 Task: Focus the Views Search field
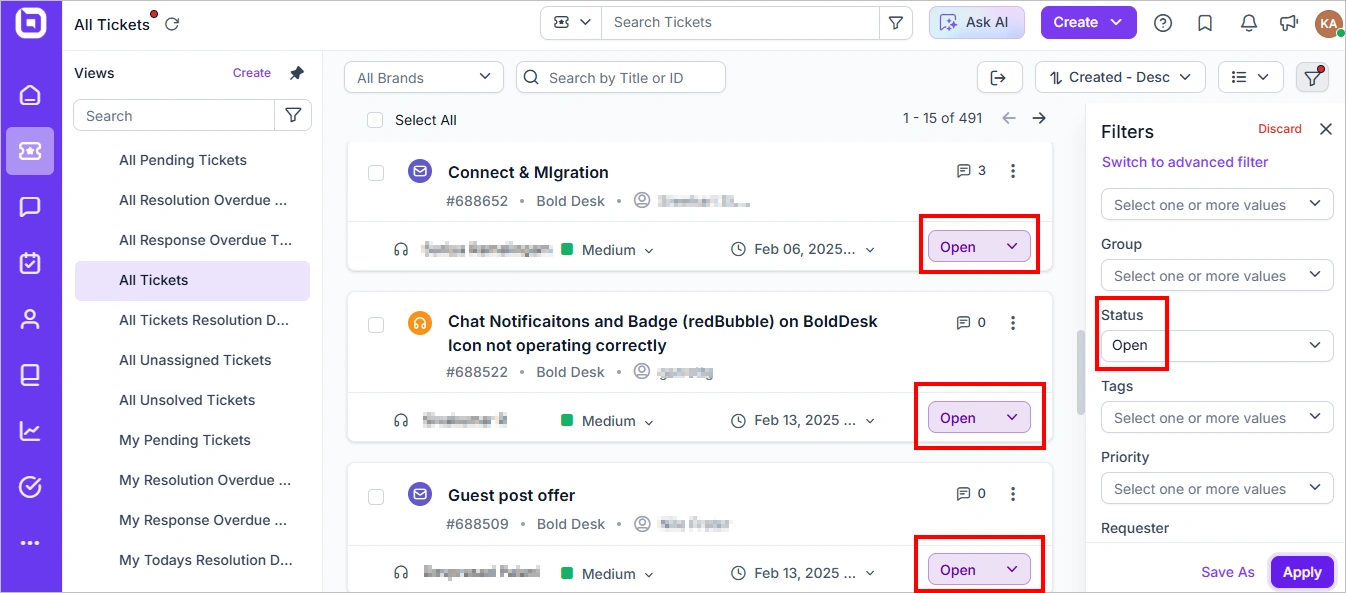(x=174, y=116)
